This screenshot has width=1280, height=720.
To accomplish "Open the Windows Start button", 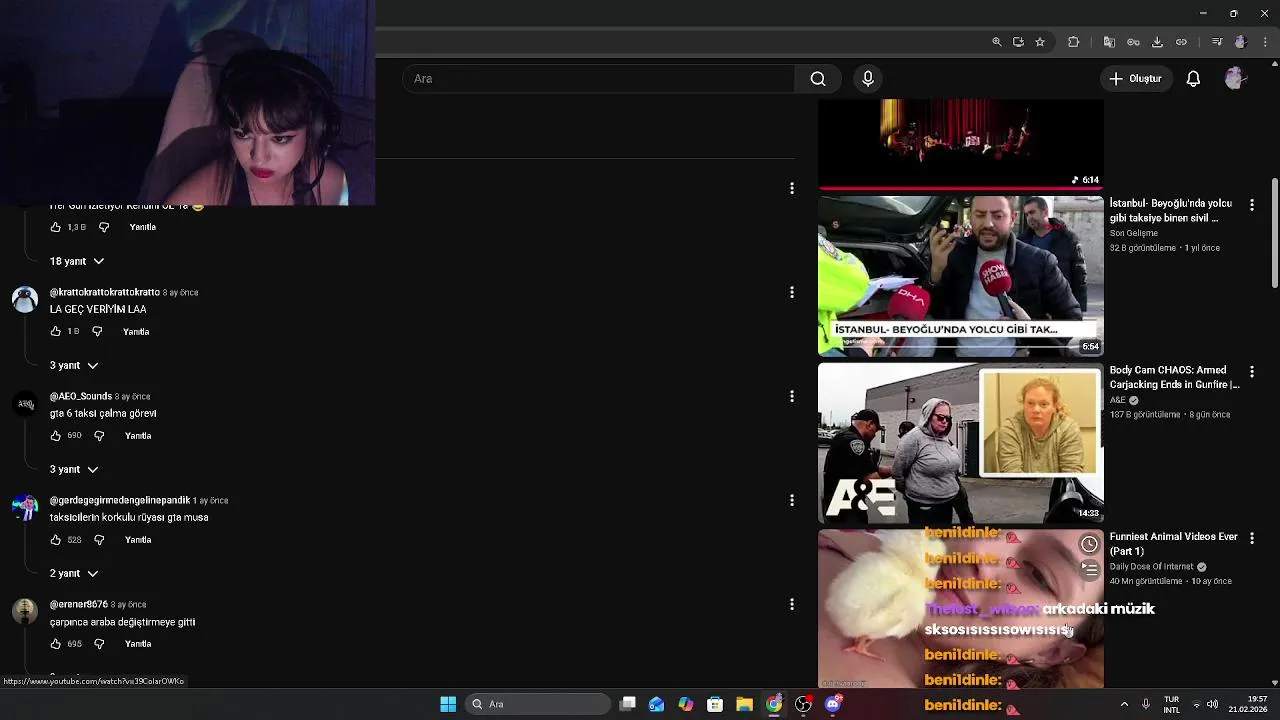I will [448, 704].
